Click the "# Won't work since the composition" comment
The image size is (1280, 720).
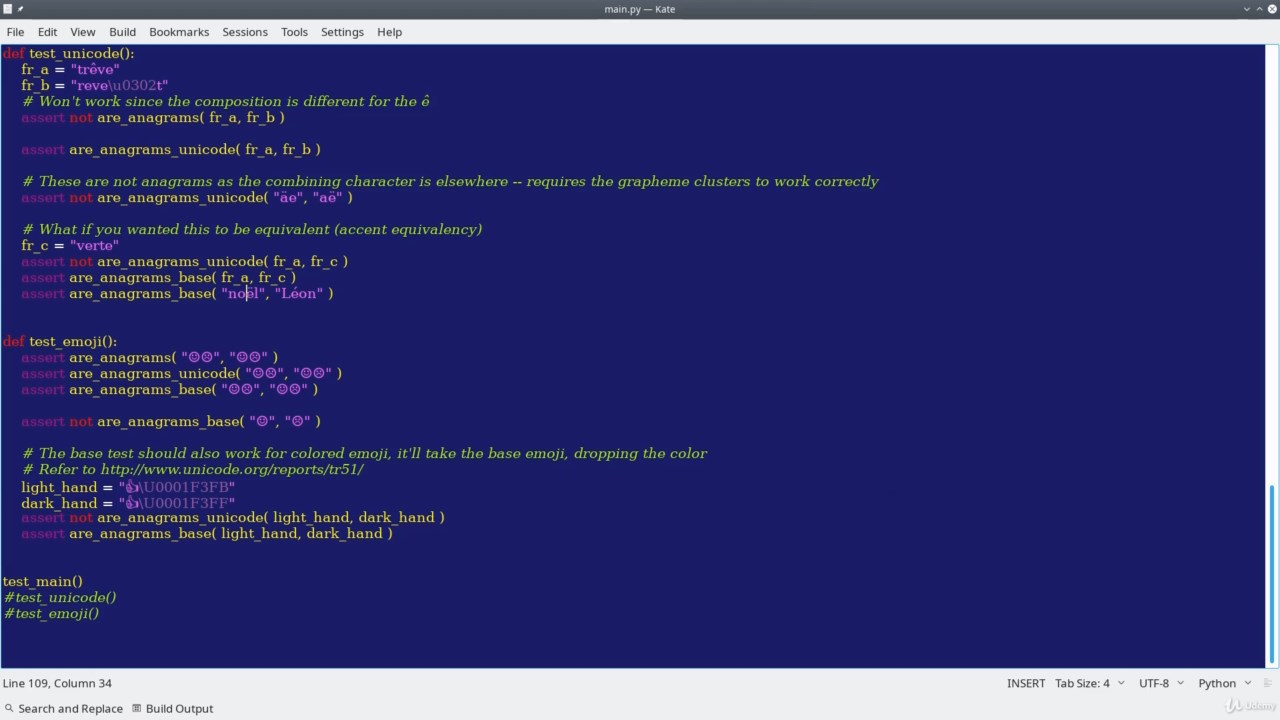pyautogui.click(x=226, y=101)
